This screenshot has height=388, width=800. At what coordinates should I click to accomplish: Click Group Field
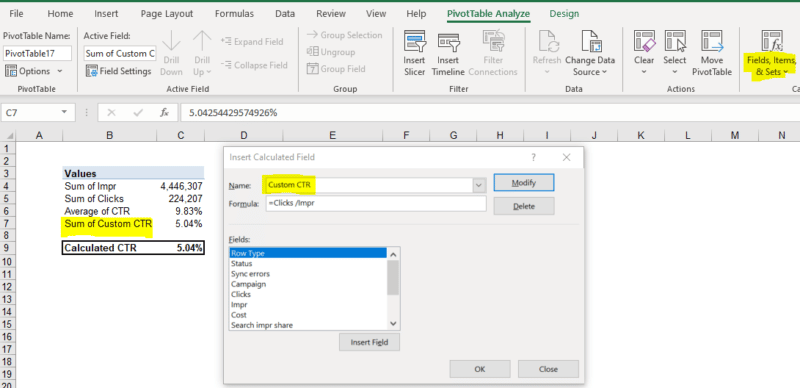[x=336, y=68]
